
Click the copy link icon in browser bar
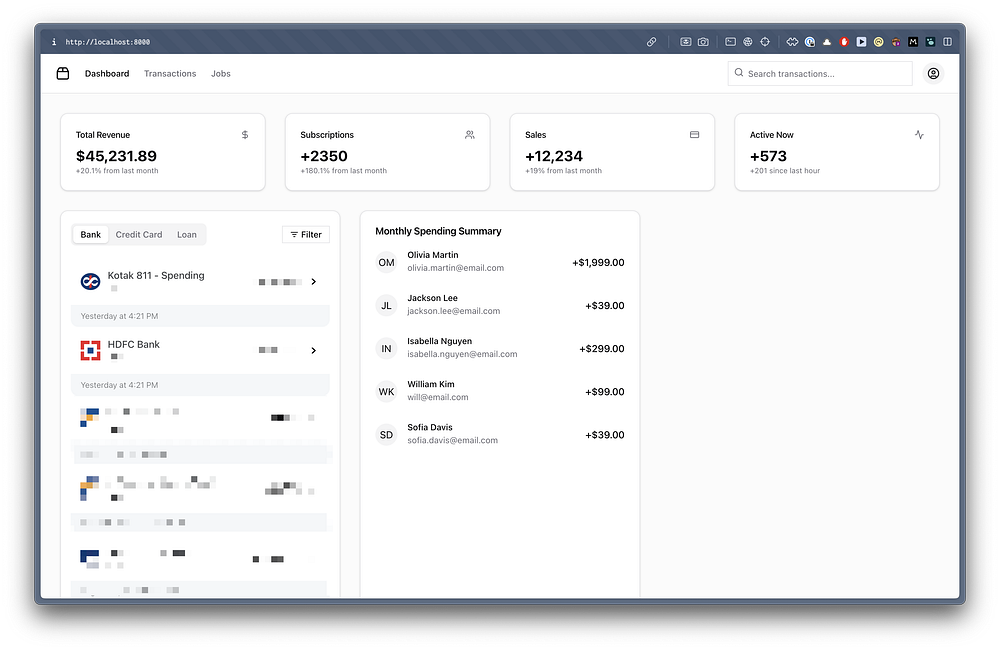651,41
